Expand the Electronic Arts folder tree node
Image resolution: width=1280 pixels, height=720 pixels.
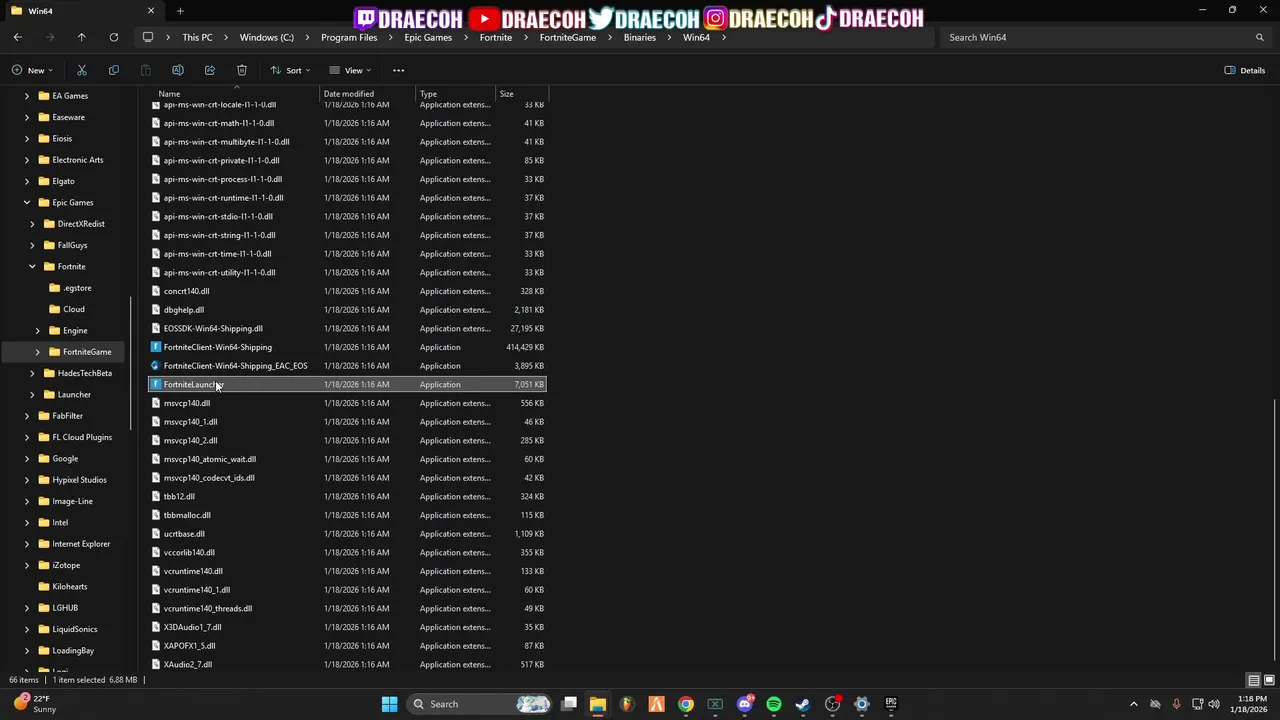coord(27,160)
